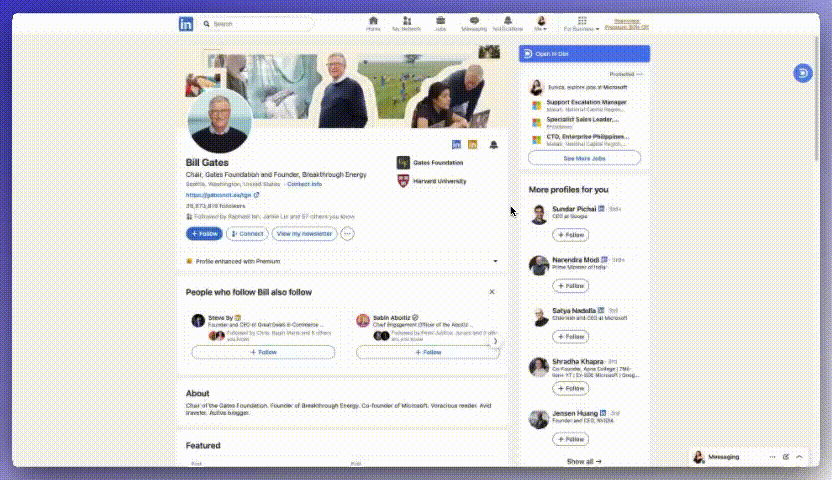832x480 pixels.
Task: Expand the For Business grid menu
Action: click(x=582, y=24)
